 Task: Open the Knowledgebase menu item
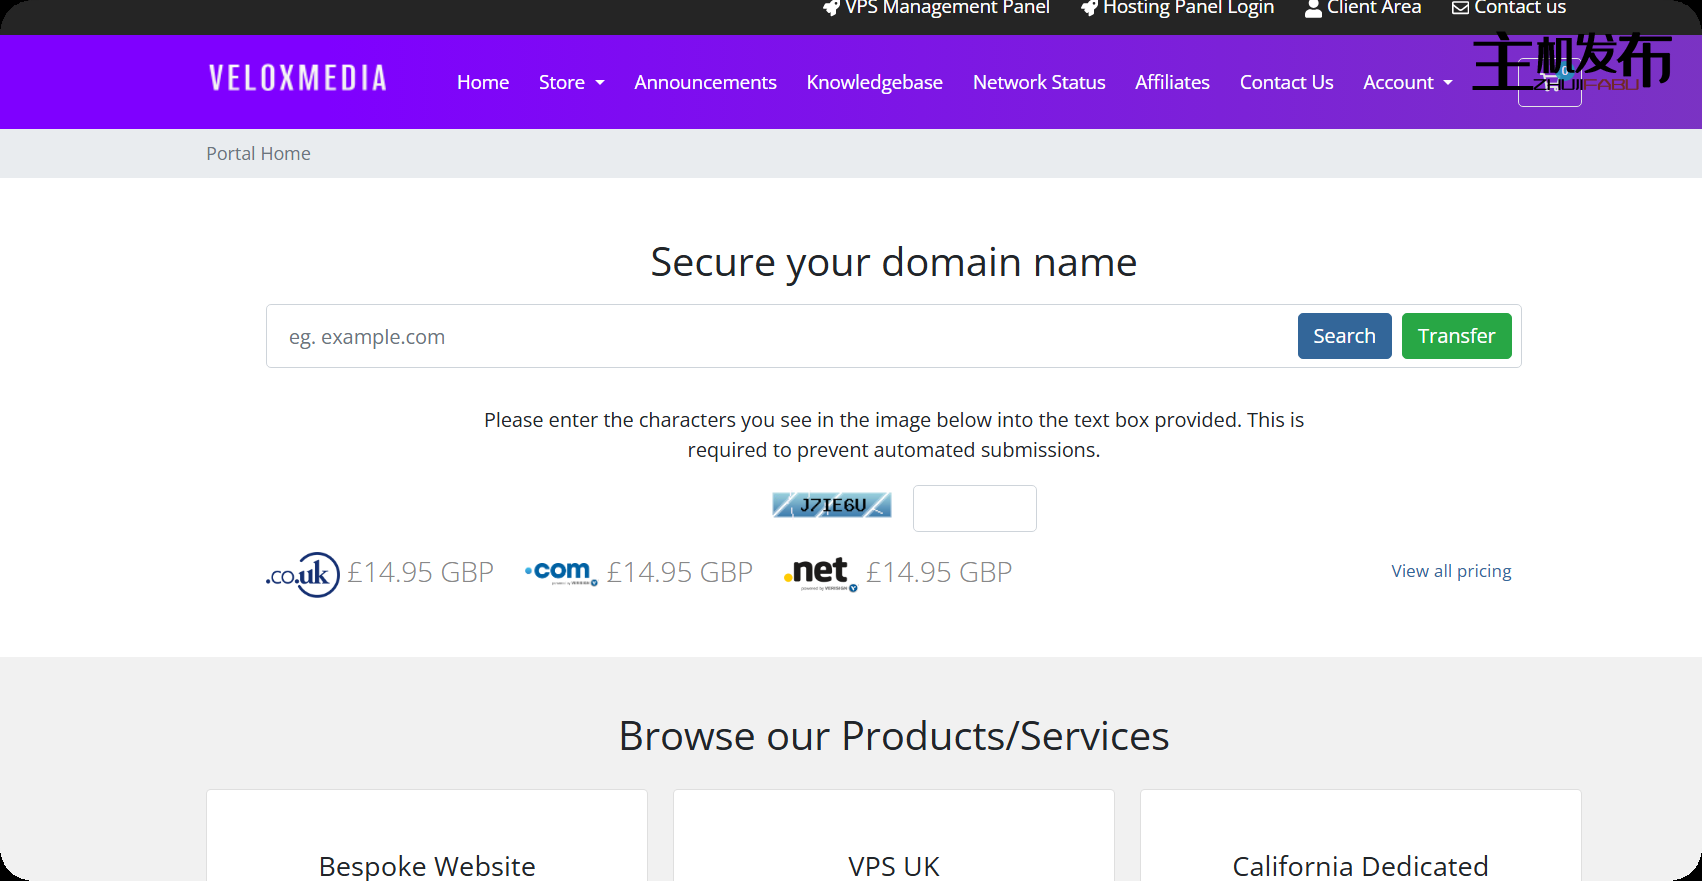[874, 82]
